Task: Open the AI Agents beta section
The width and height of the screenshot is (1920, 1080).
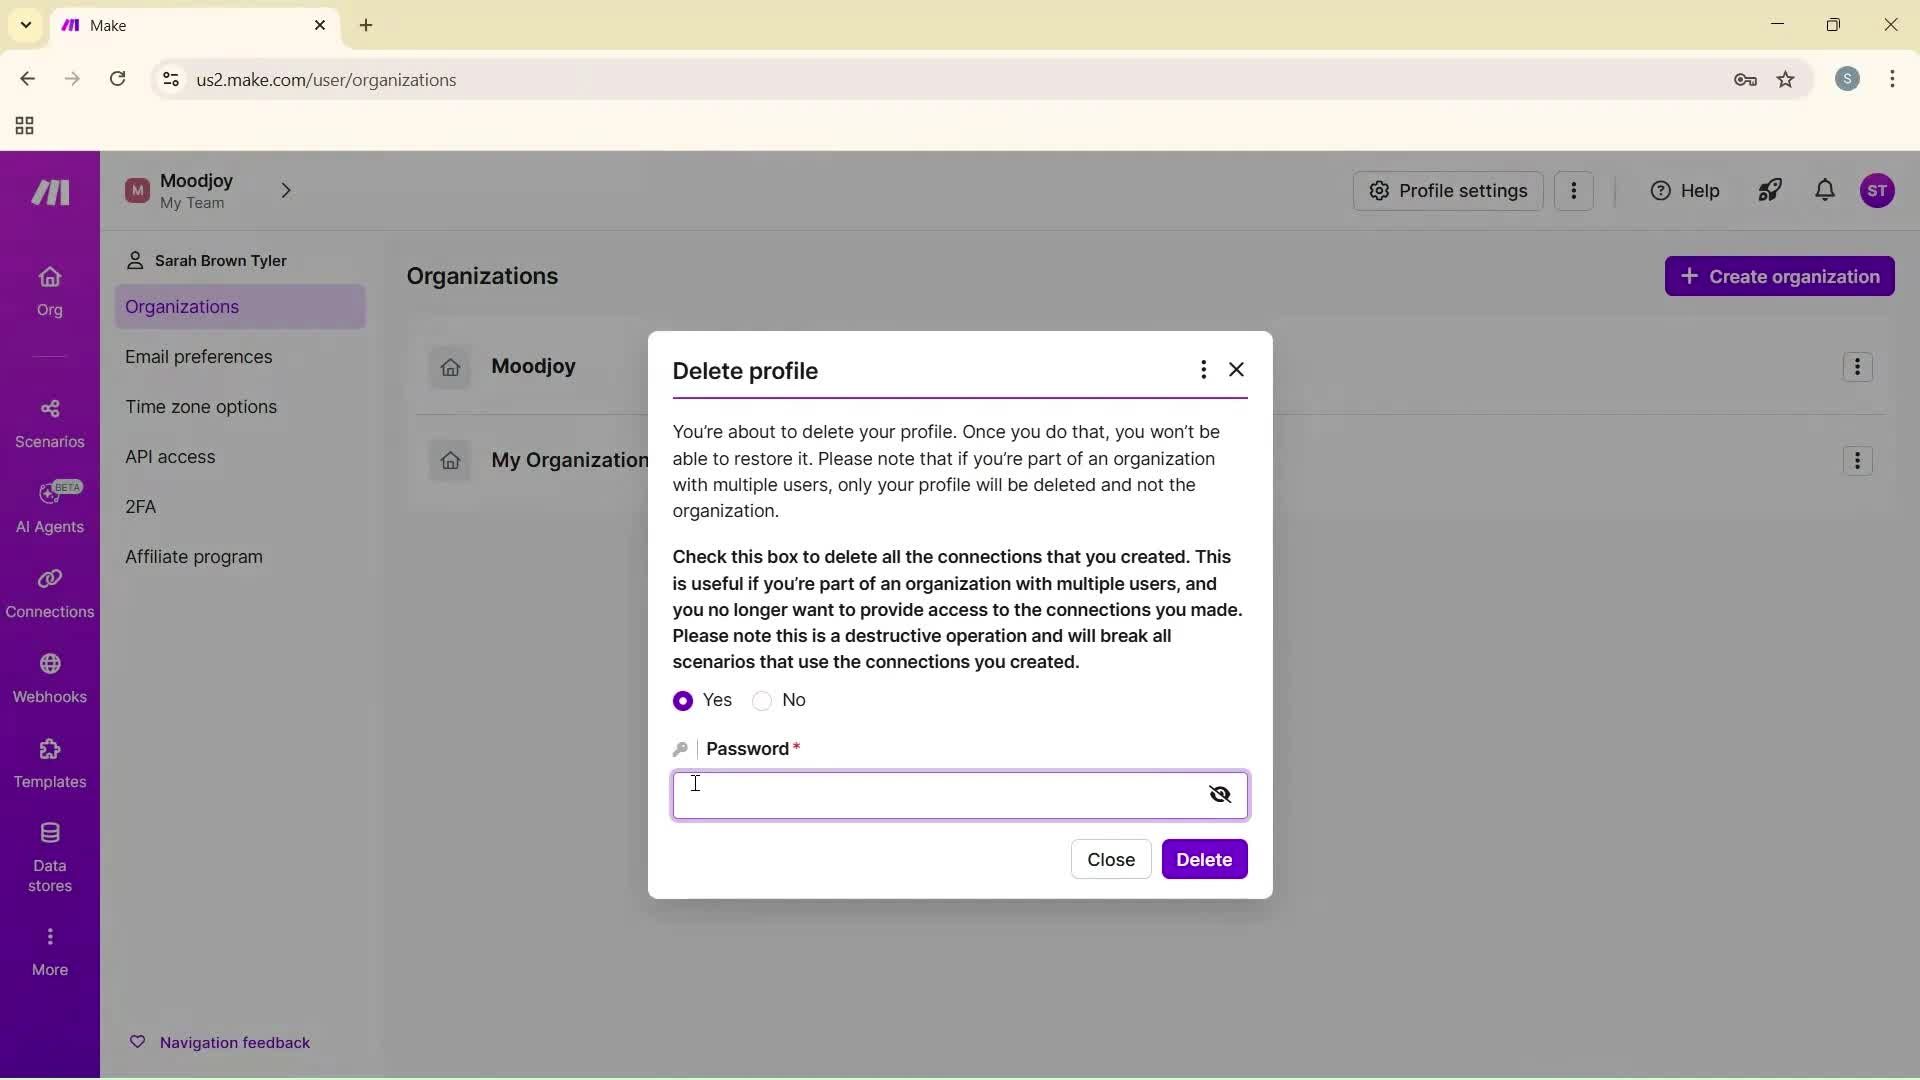Action: coord(49,508)
